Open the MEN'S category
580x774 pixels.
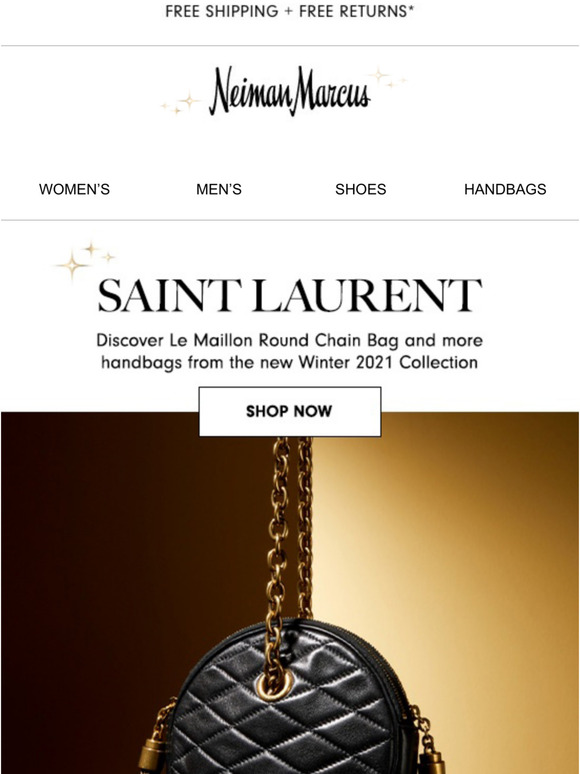pos(219,189)
